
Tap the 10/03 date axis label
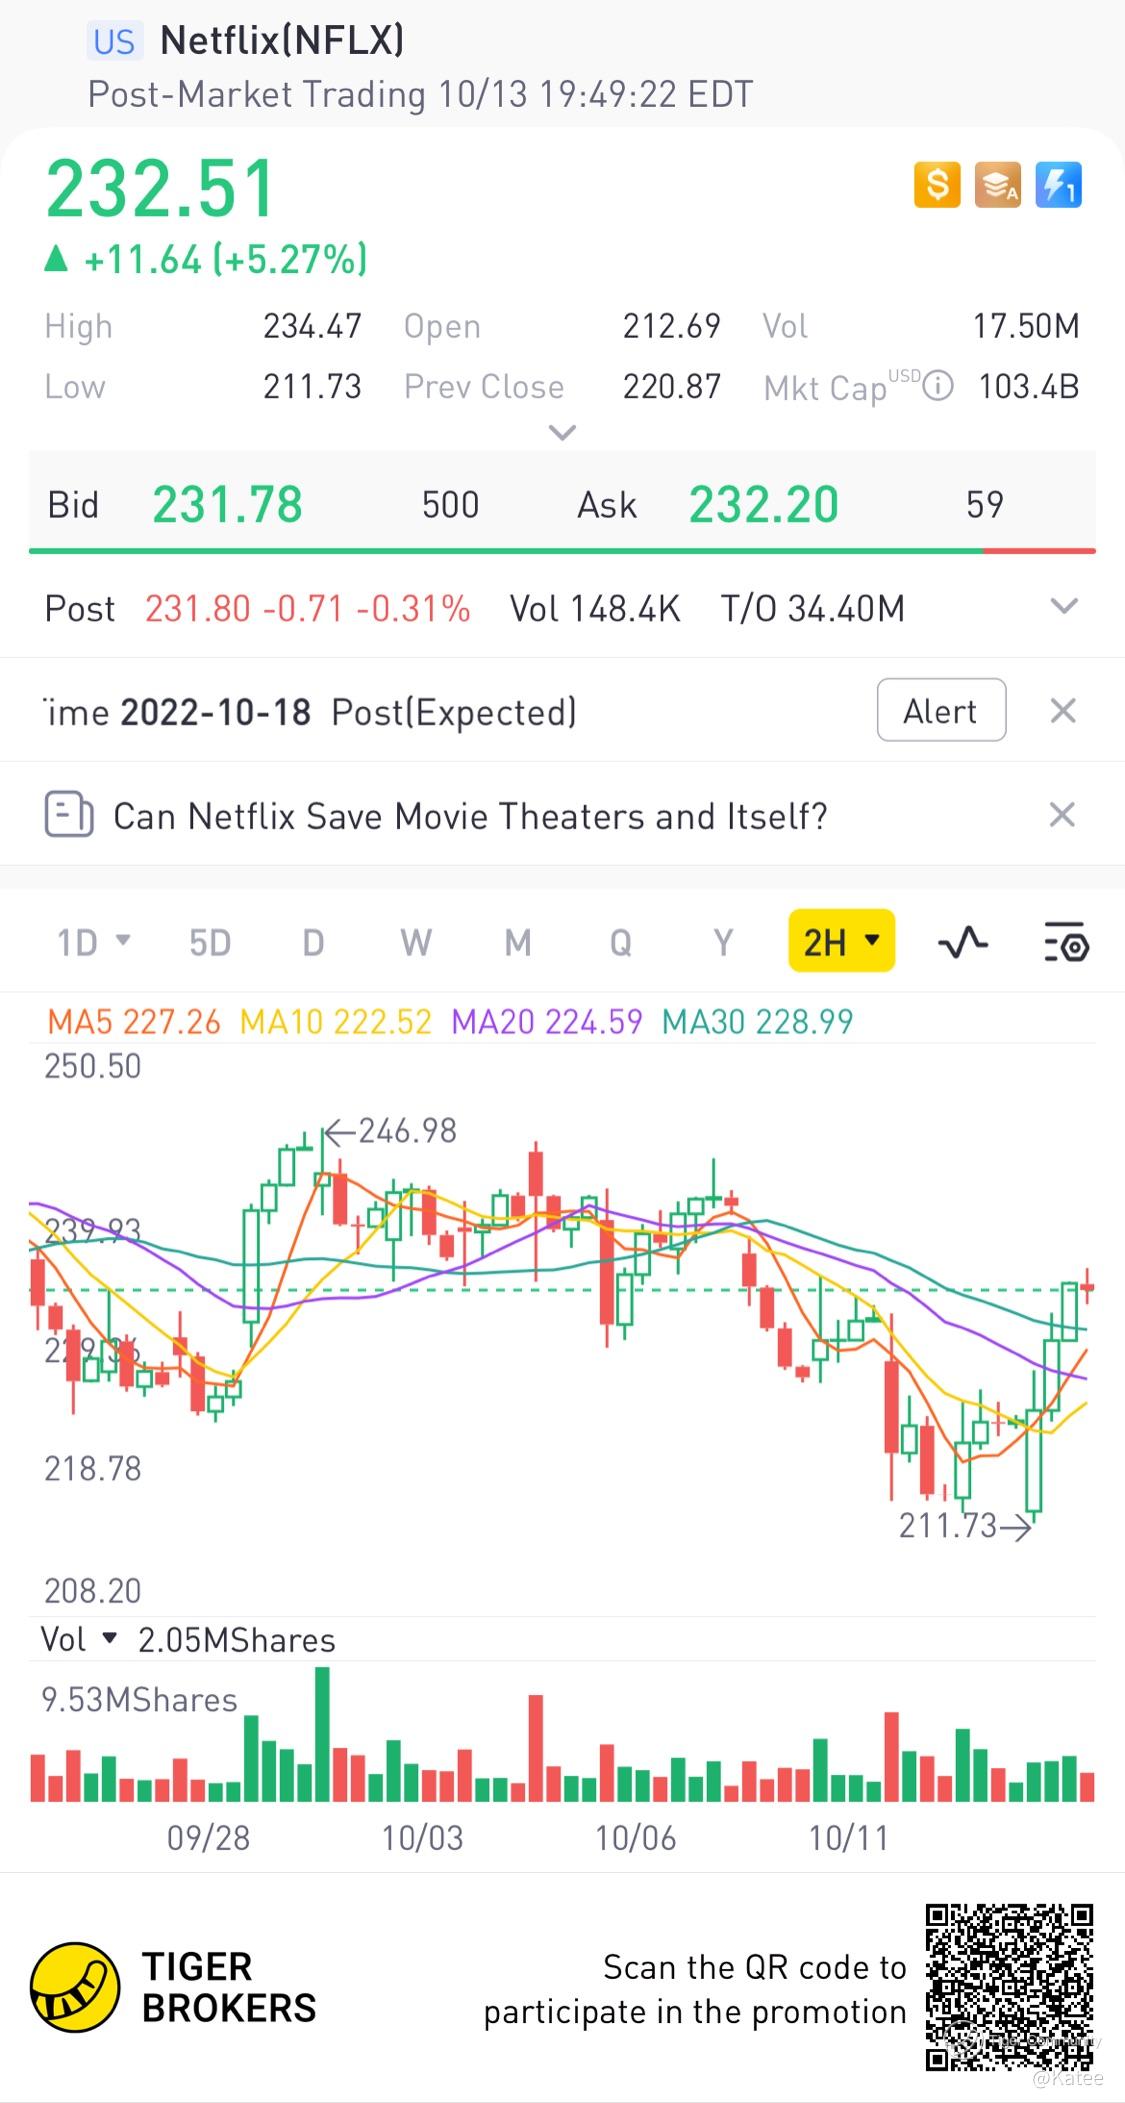coord(422,1837)
